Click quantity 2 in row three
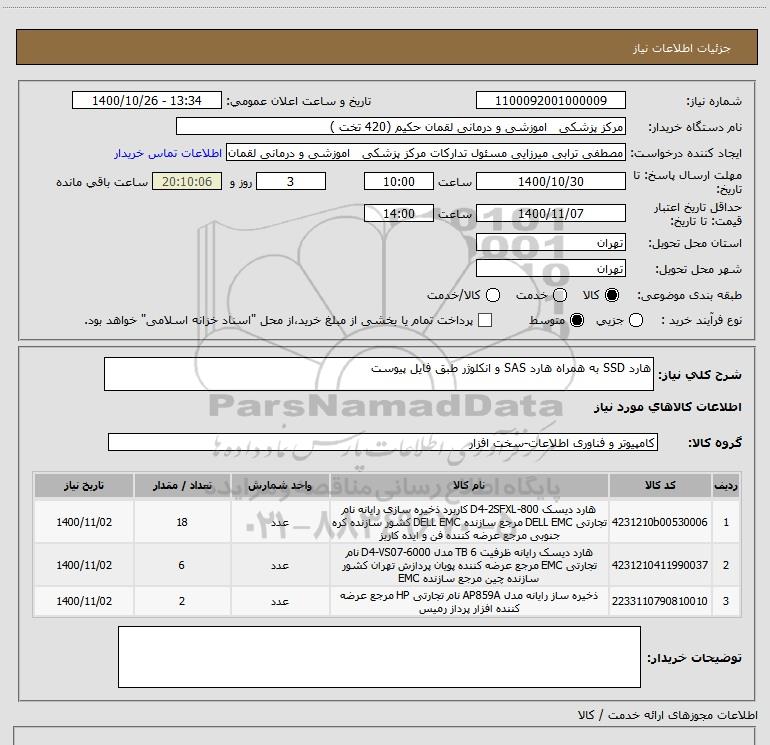The image size is (770, 745). pyautogui.click(x=182, y=601)
